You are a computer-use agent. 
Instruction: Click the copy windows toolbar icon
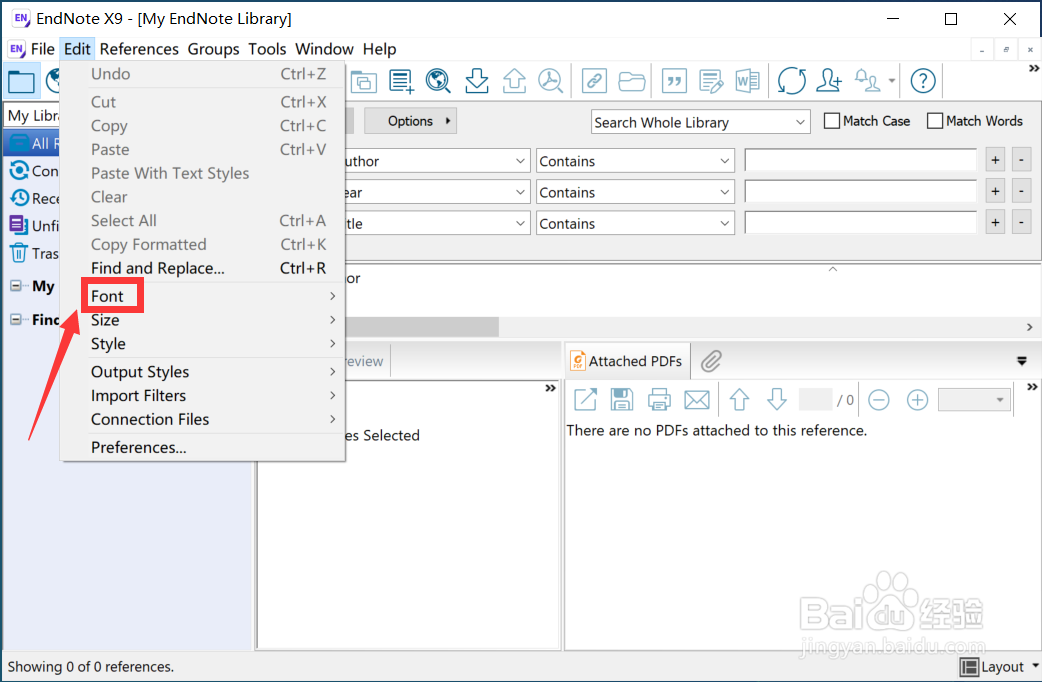[x=364, y=81]
